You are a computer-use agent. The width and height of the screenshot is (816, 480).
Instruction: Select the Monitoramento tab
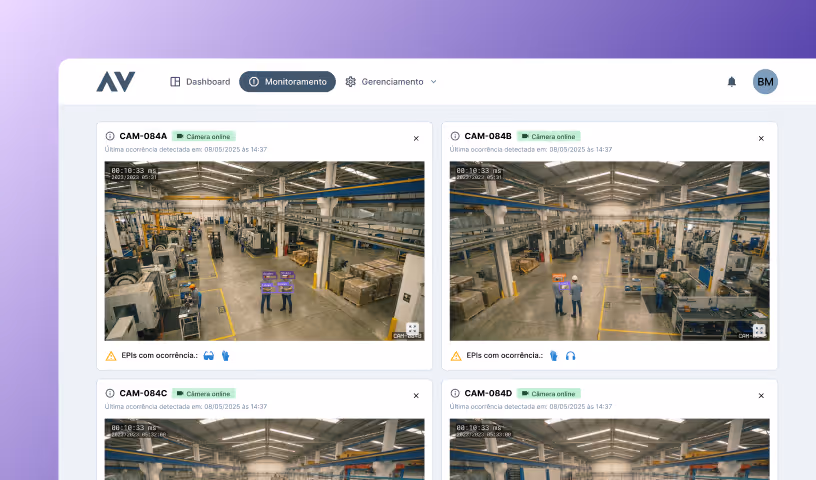(x=287, y=82)
